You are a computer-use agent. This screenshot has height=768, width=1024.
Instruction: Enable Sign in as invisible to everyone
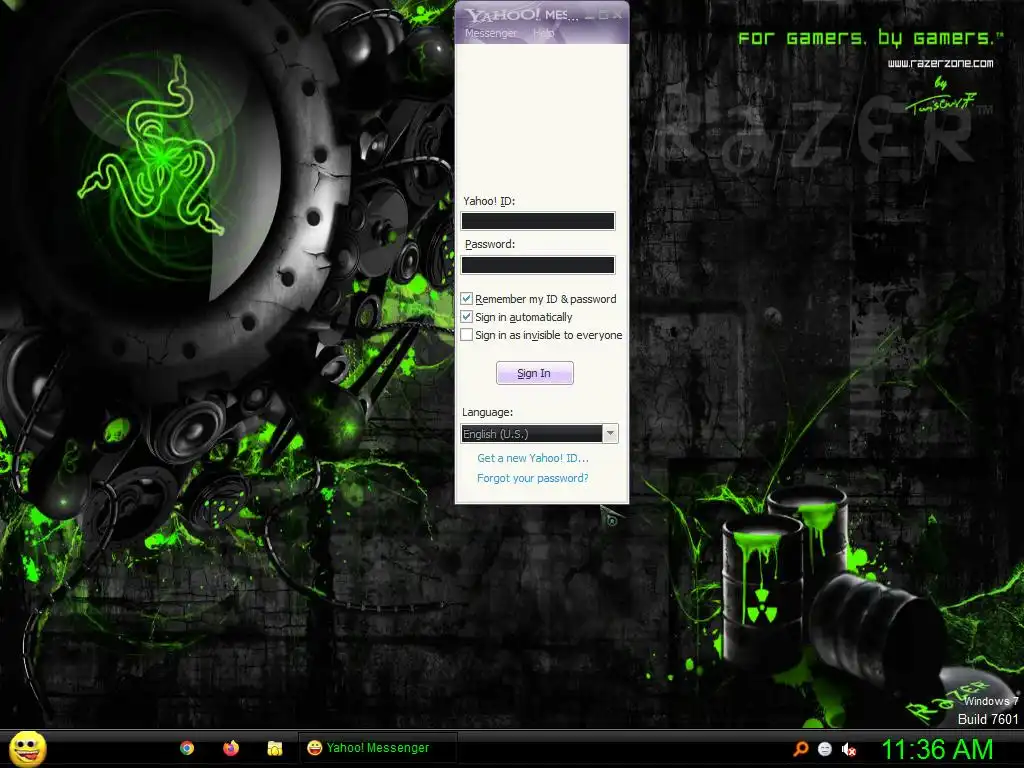(x=466, y=335)
